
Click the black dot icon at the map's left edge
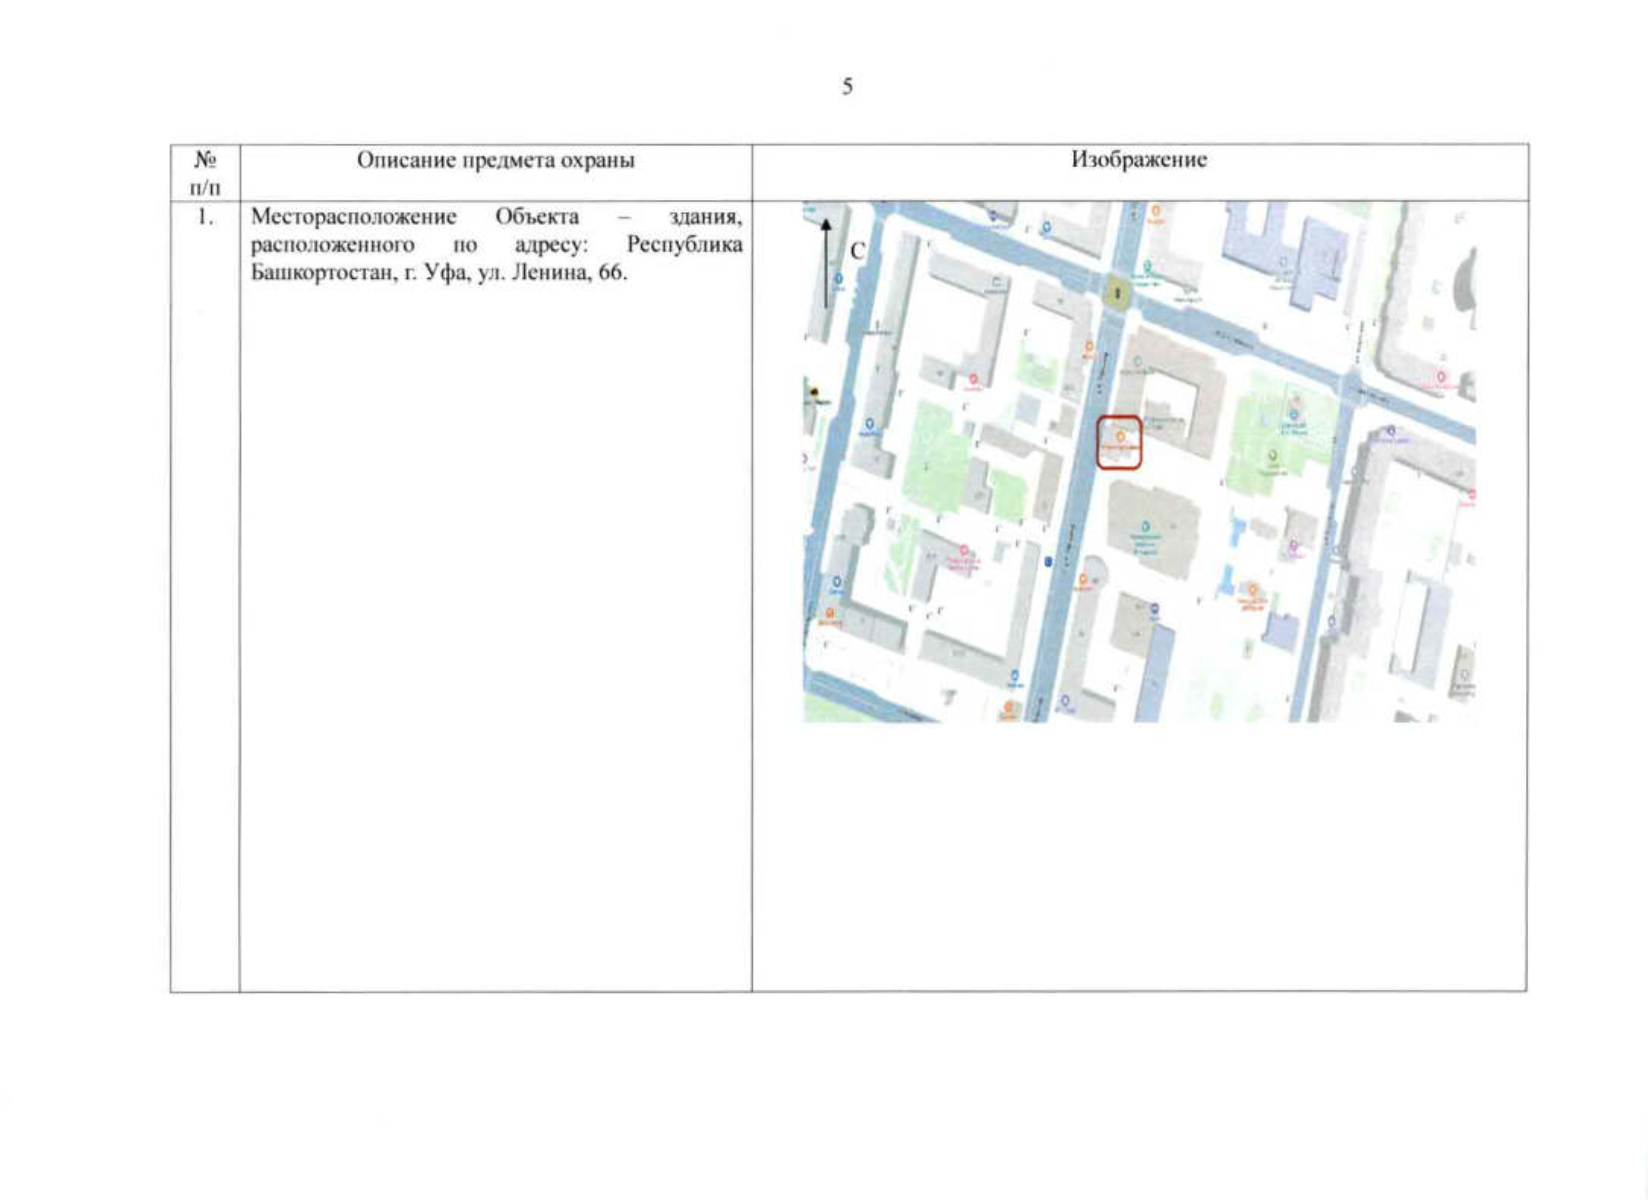click(x=815, y=392)
